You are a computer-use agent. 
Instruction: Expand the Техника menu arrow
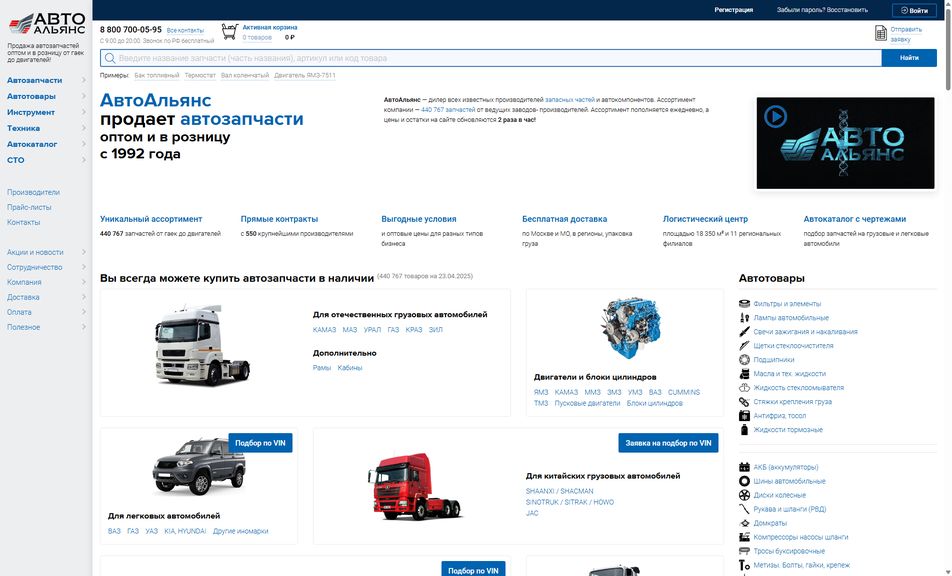tap(84, 128)
